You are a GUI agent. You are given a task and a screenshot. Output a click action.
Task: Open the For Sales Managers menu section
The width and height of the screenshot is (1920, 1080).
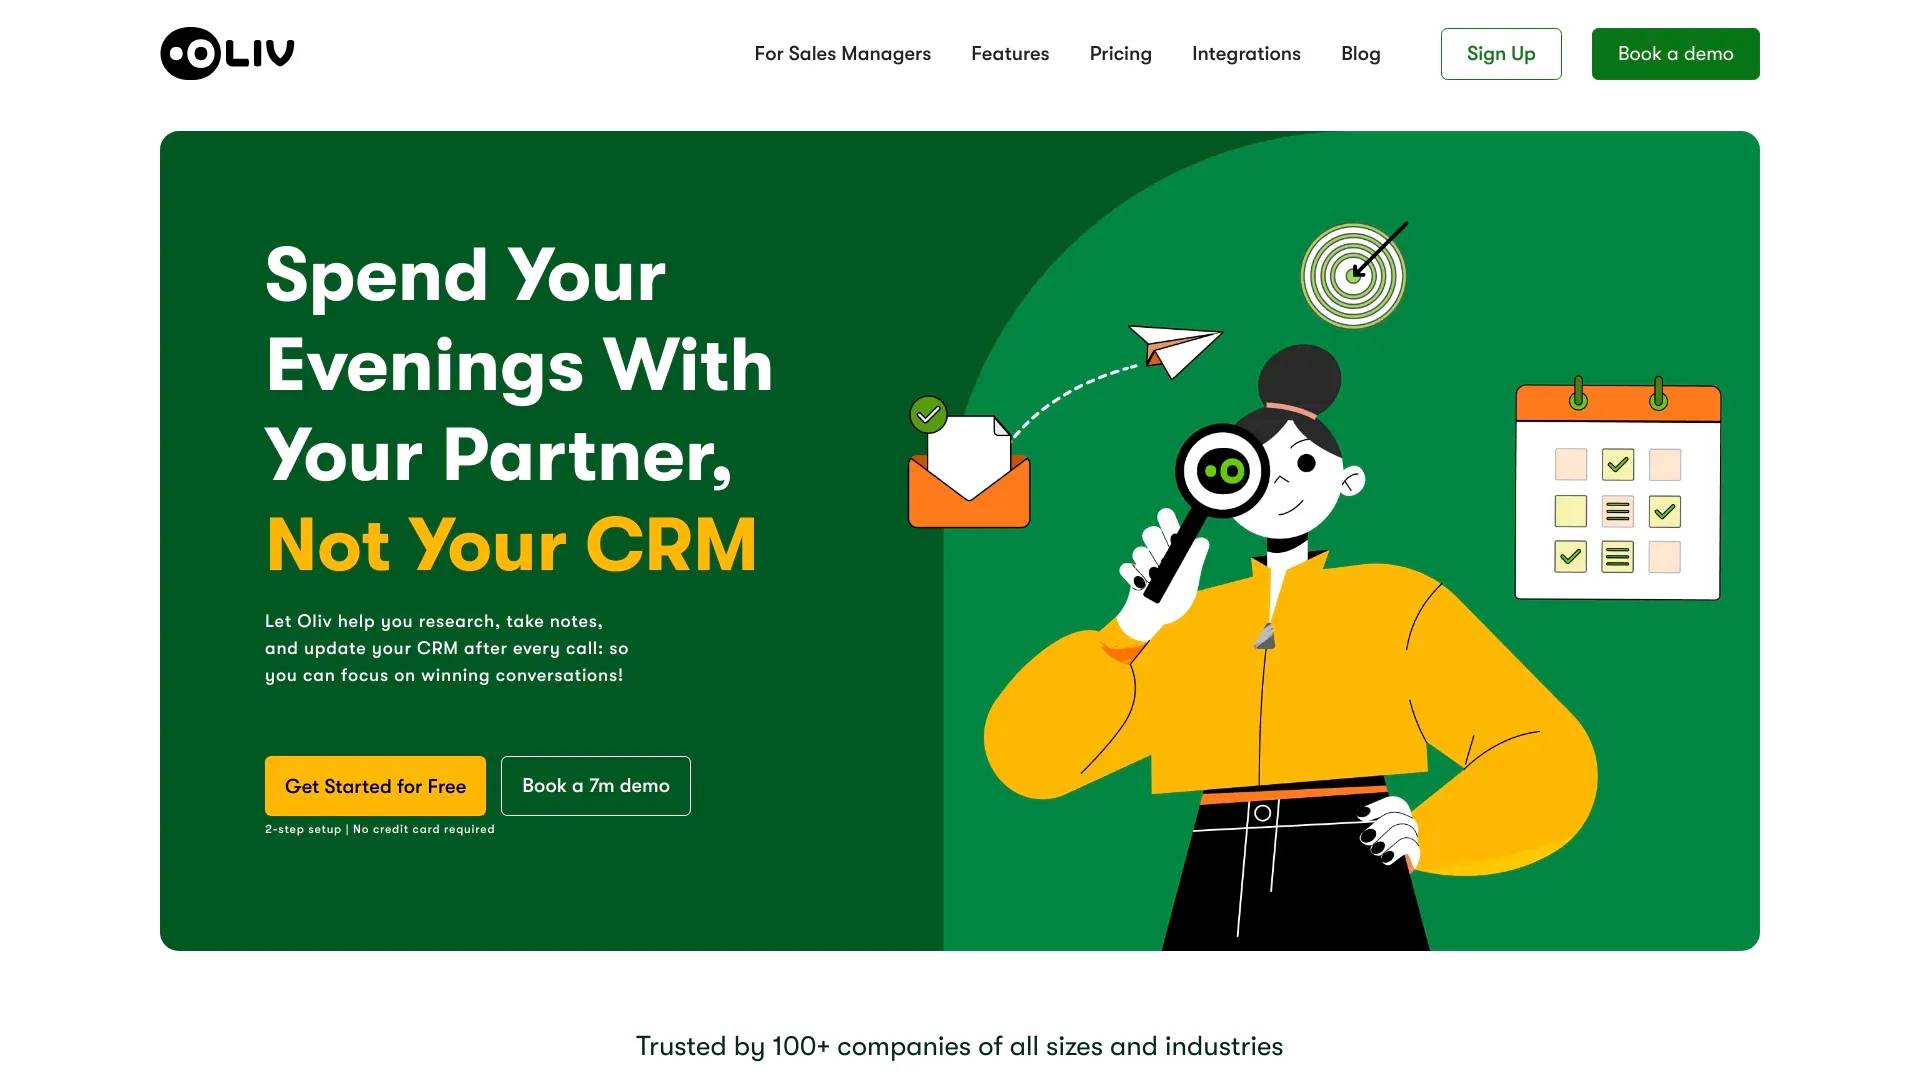840,54
